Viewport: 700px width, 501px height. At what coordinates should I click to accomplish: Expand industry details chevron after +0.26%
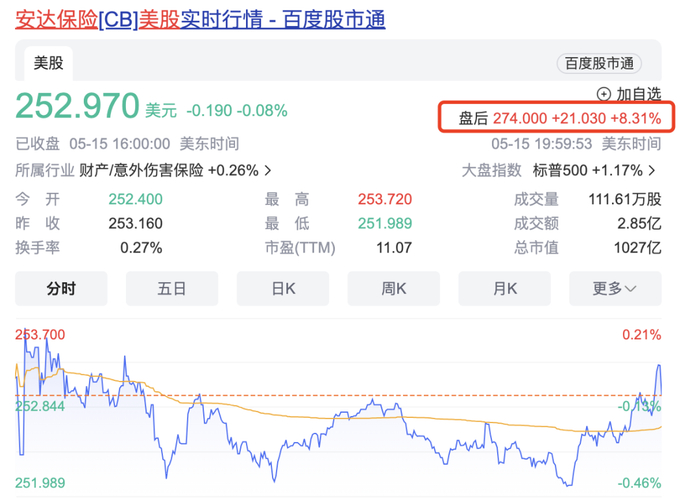coord(268,170)
